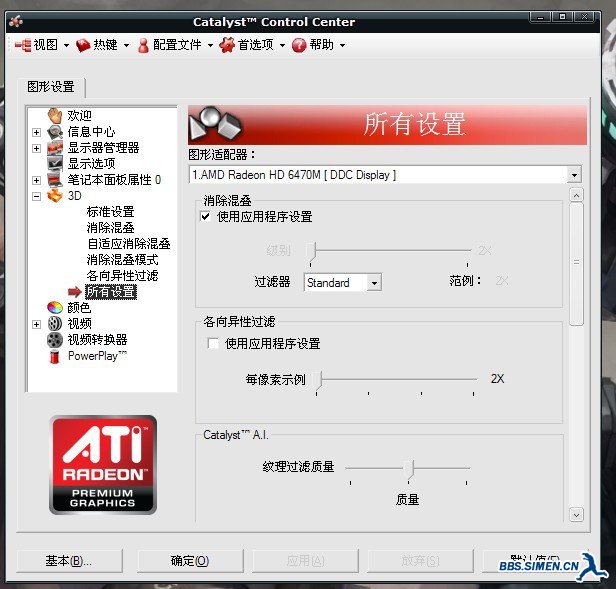Screen dimensions: 616x589
Task: Click the 帮助 help question mark icon
Action: pyautogui.click(x=299, y=45)
